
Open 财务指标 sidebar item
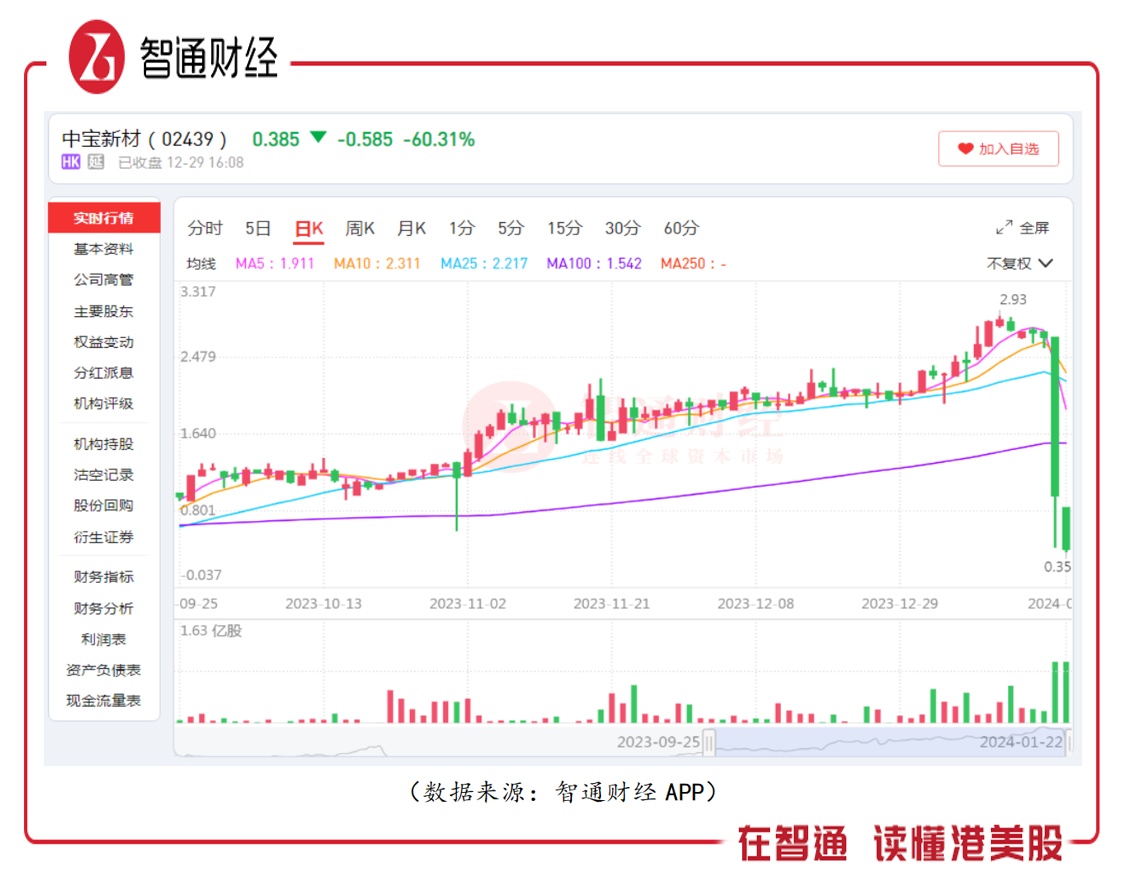point(104,577)
